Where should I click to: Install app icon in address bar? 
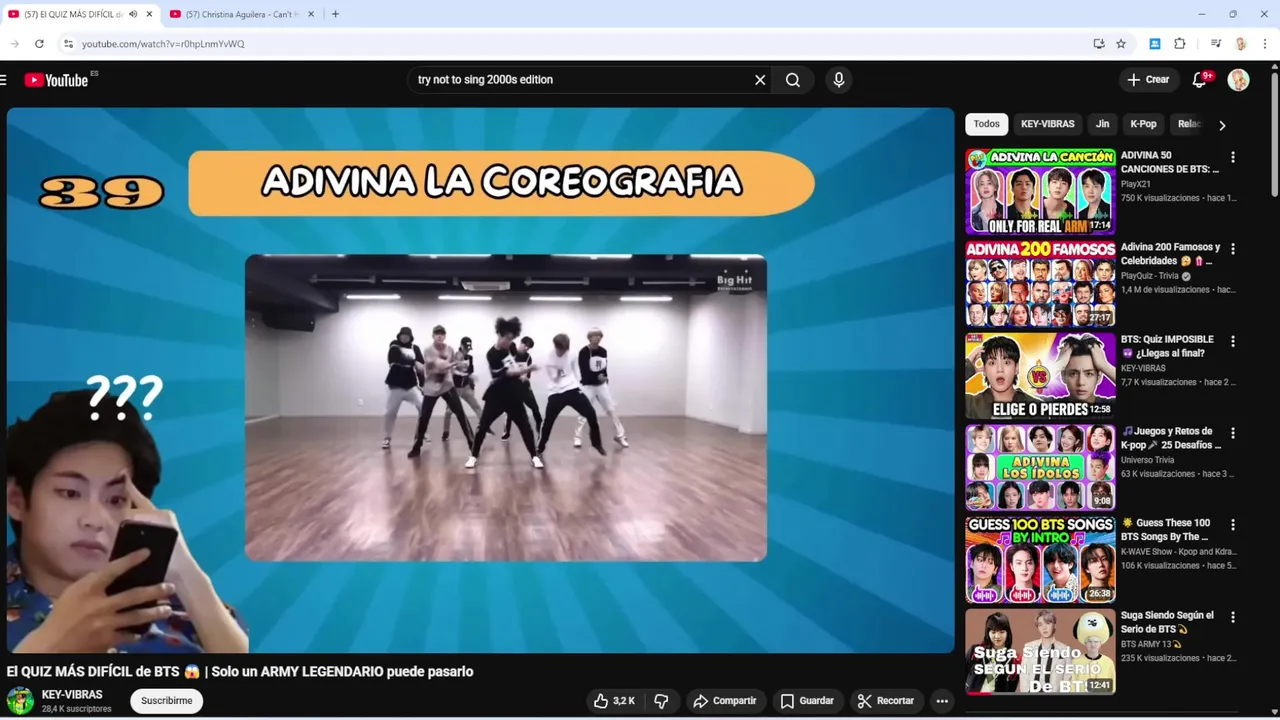tap(1099, 44)
